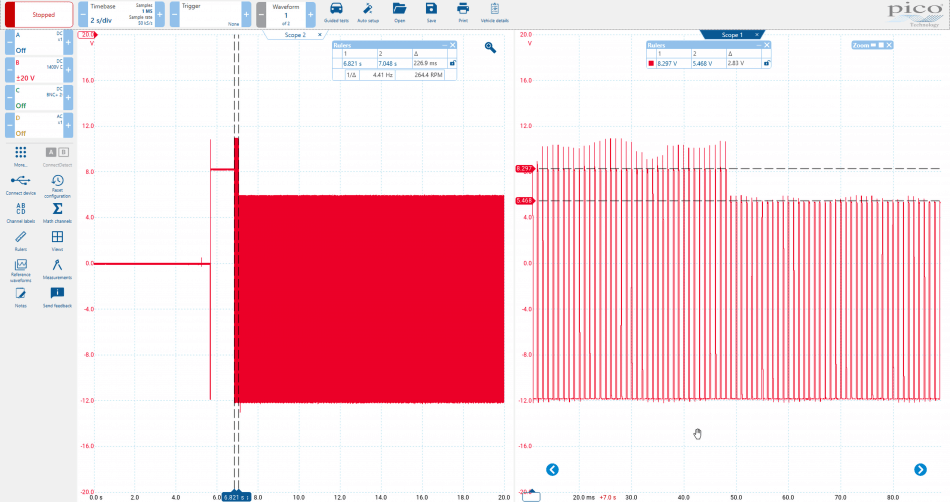Viewport: 950px width, 502px height.
Task: Increase Channel C range
Action: [x=68, y=97]
